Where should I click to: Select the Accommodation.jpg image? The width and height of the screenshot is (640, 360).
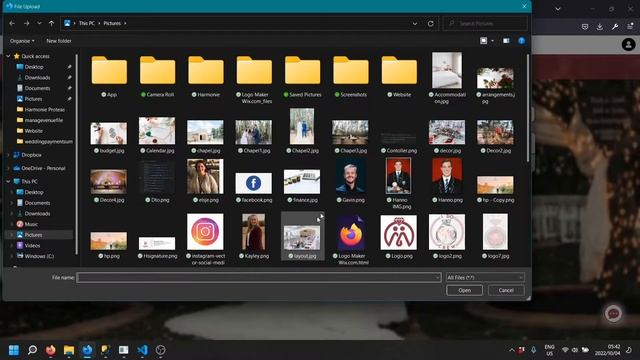click(447, 70)
